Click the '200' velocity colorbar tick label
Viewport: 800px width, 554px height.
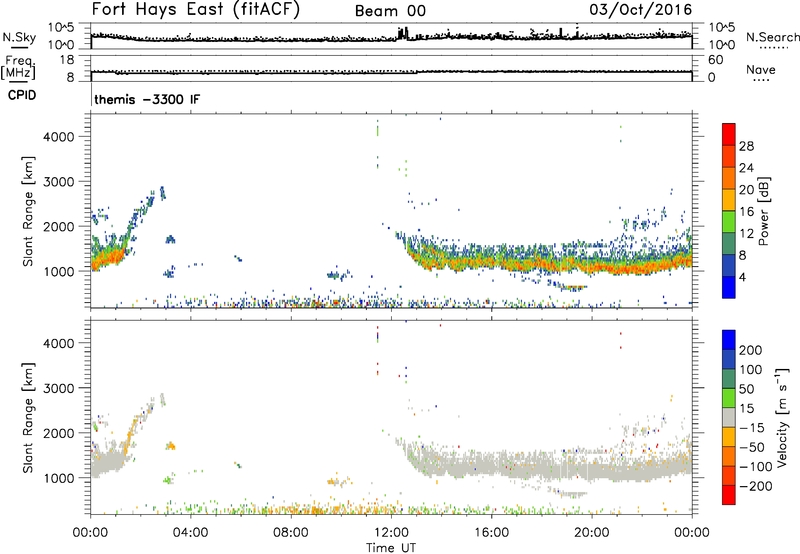coord(751,350)
